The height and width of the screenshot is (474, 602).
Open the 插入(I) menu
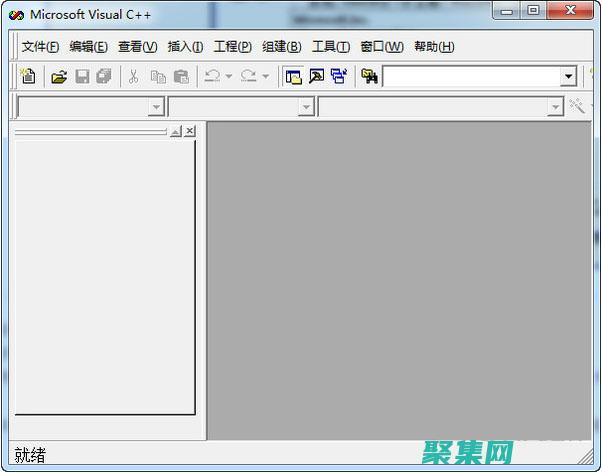point(185,47)
